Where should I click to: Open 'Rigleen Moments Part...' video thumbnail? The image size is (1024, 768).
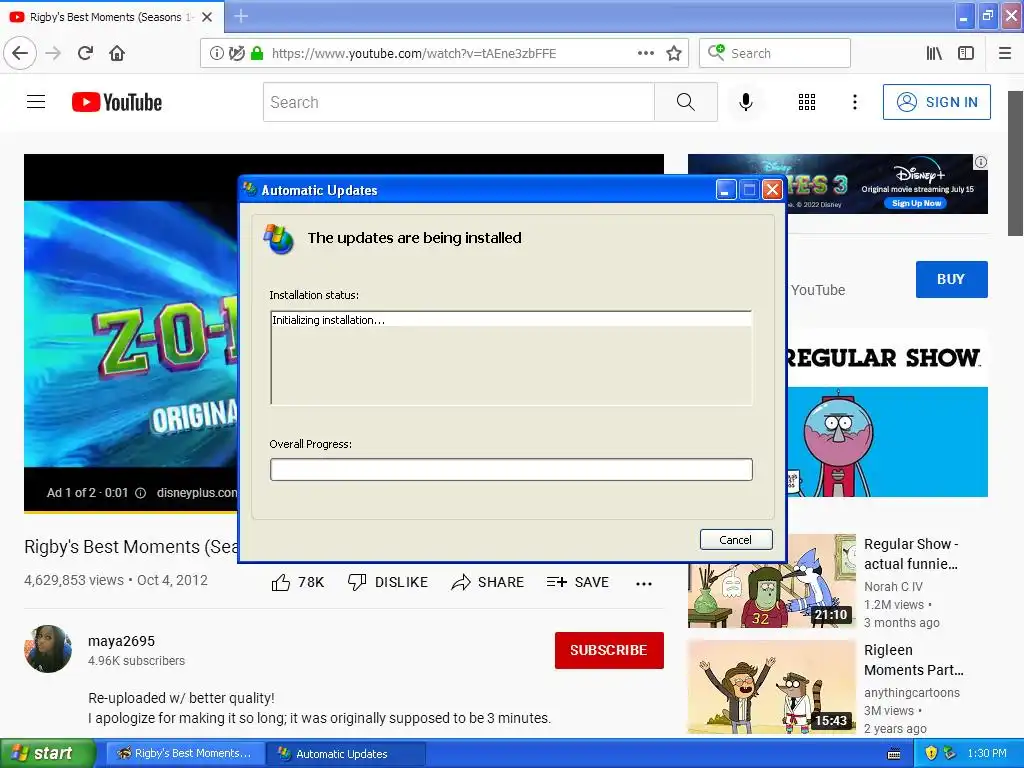point(771,687)
